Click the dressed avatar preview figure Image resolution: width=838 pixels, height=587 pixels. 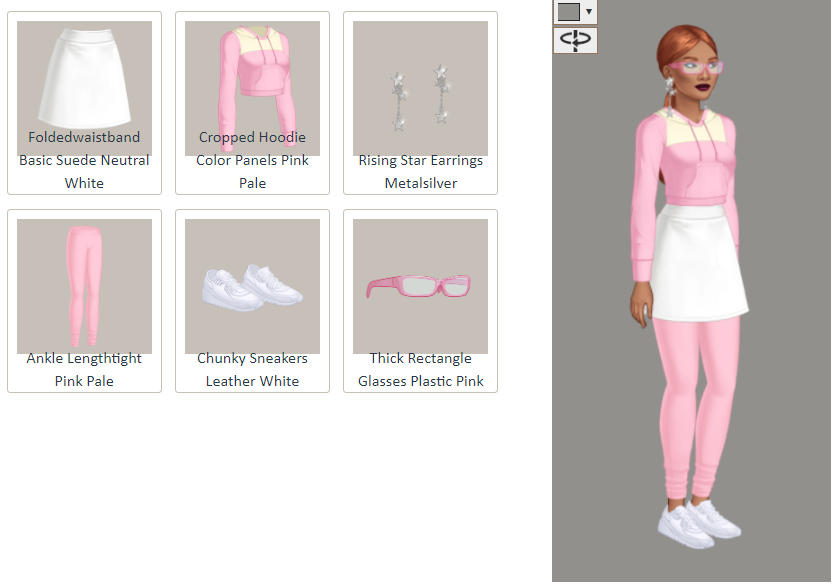(688, 287)
